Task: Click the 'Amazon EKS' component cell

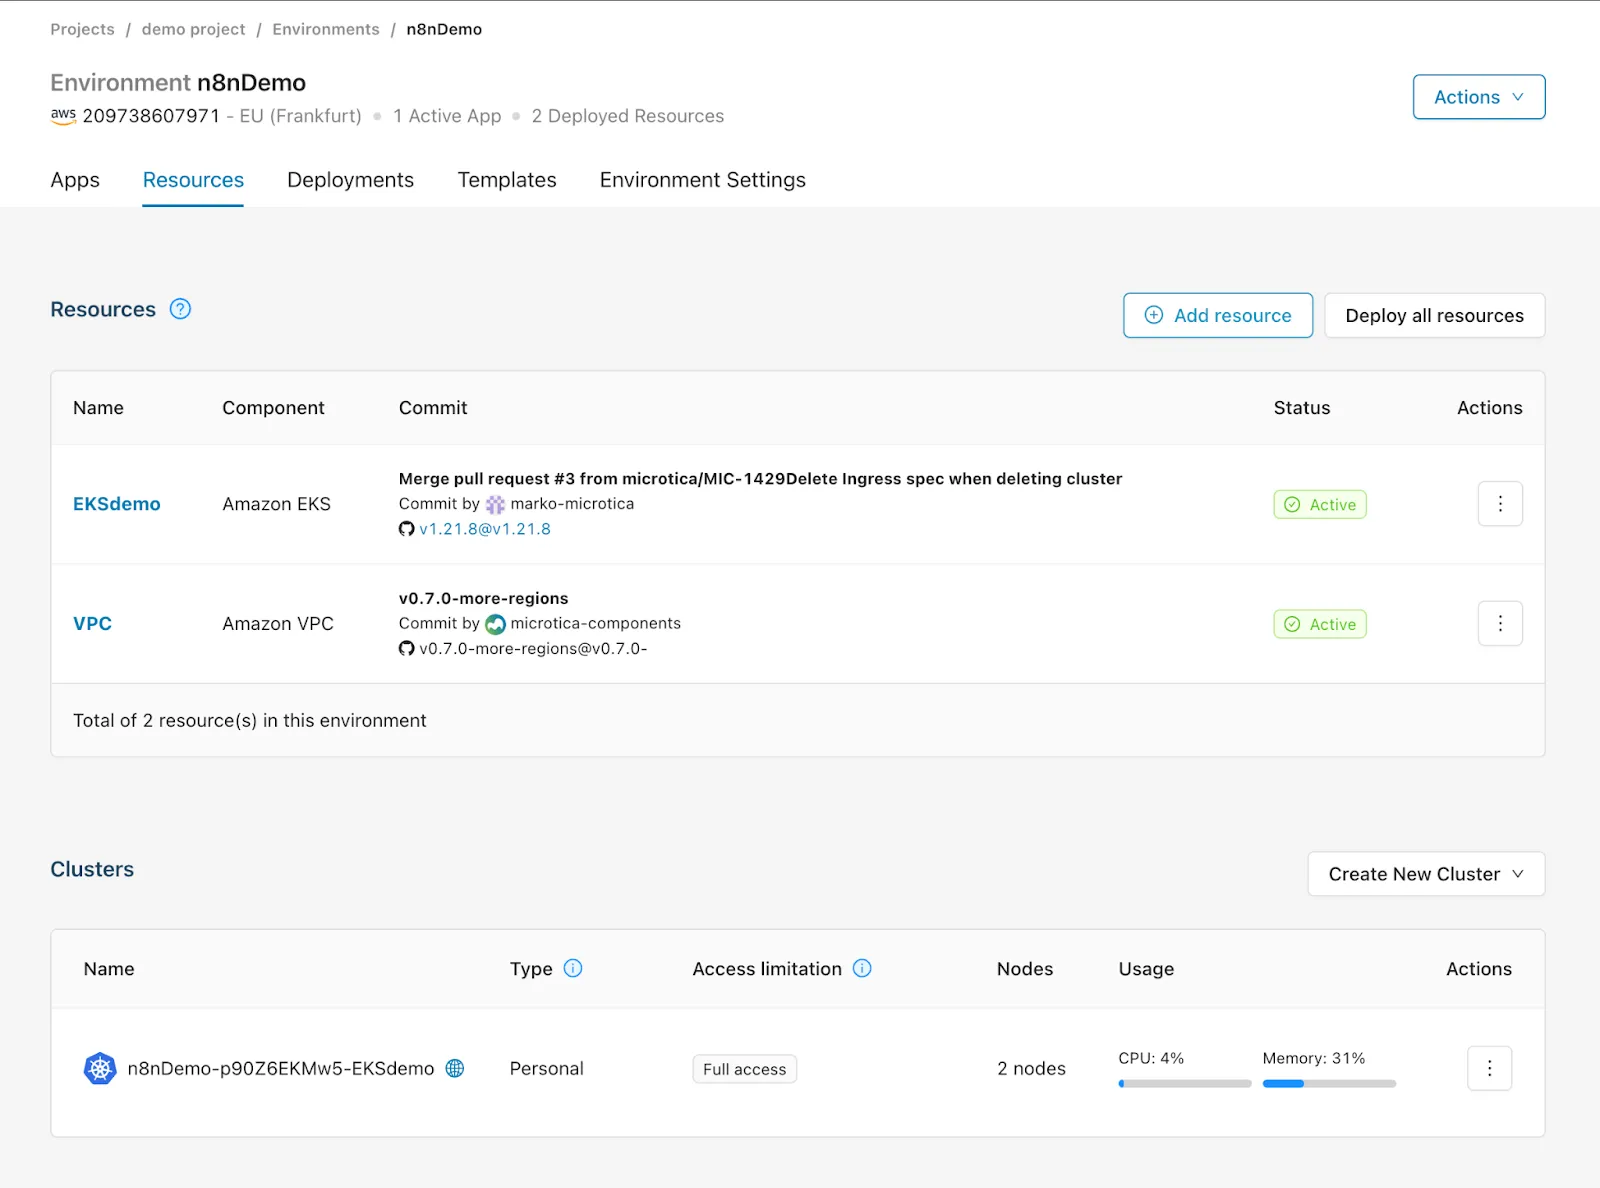Action: [276, 504]
